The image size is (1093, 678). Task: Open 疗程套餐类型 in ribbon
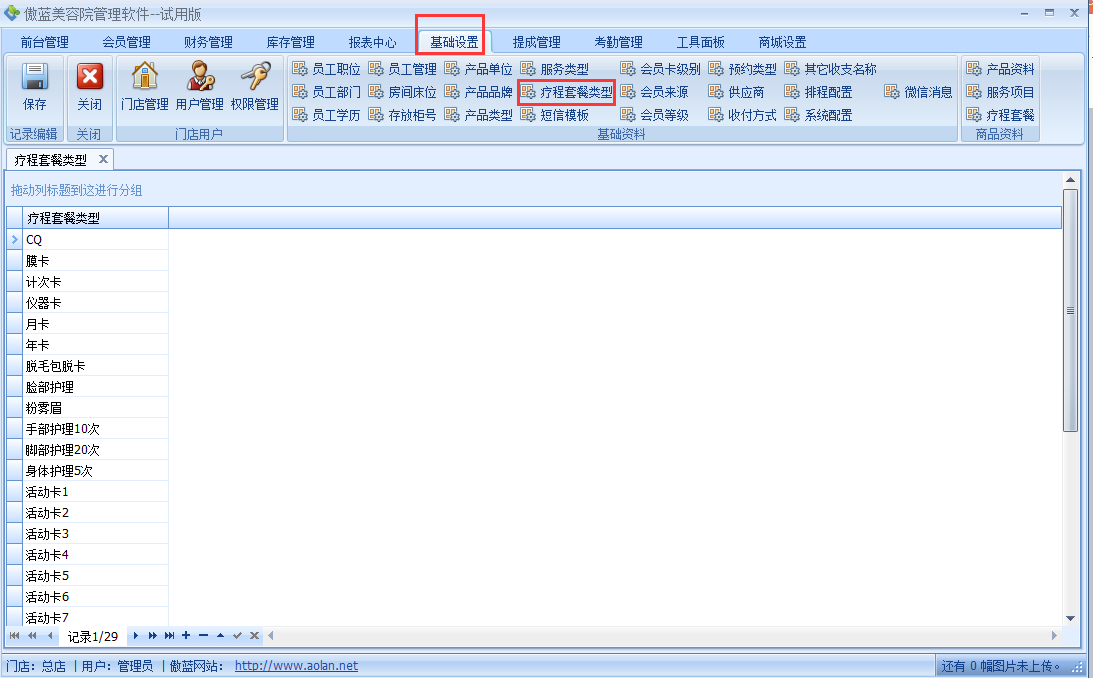coord(566,92)
